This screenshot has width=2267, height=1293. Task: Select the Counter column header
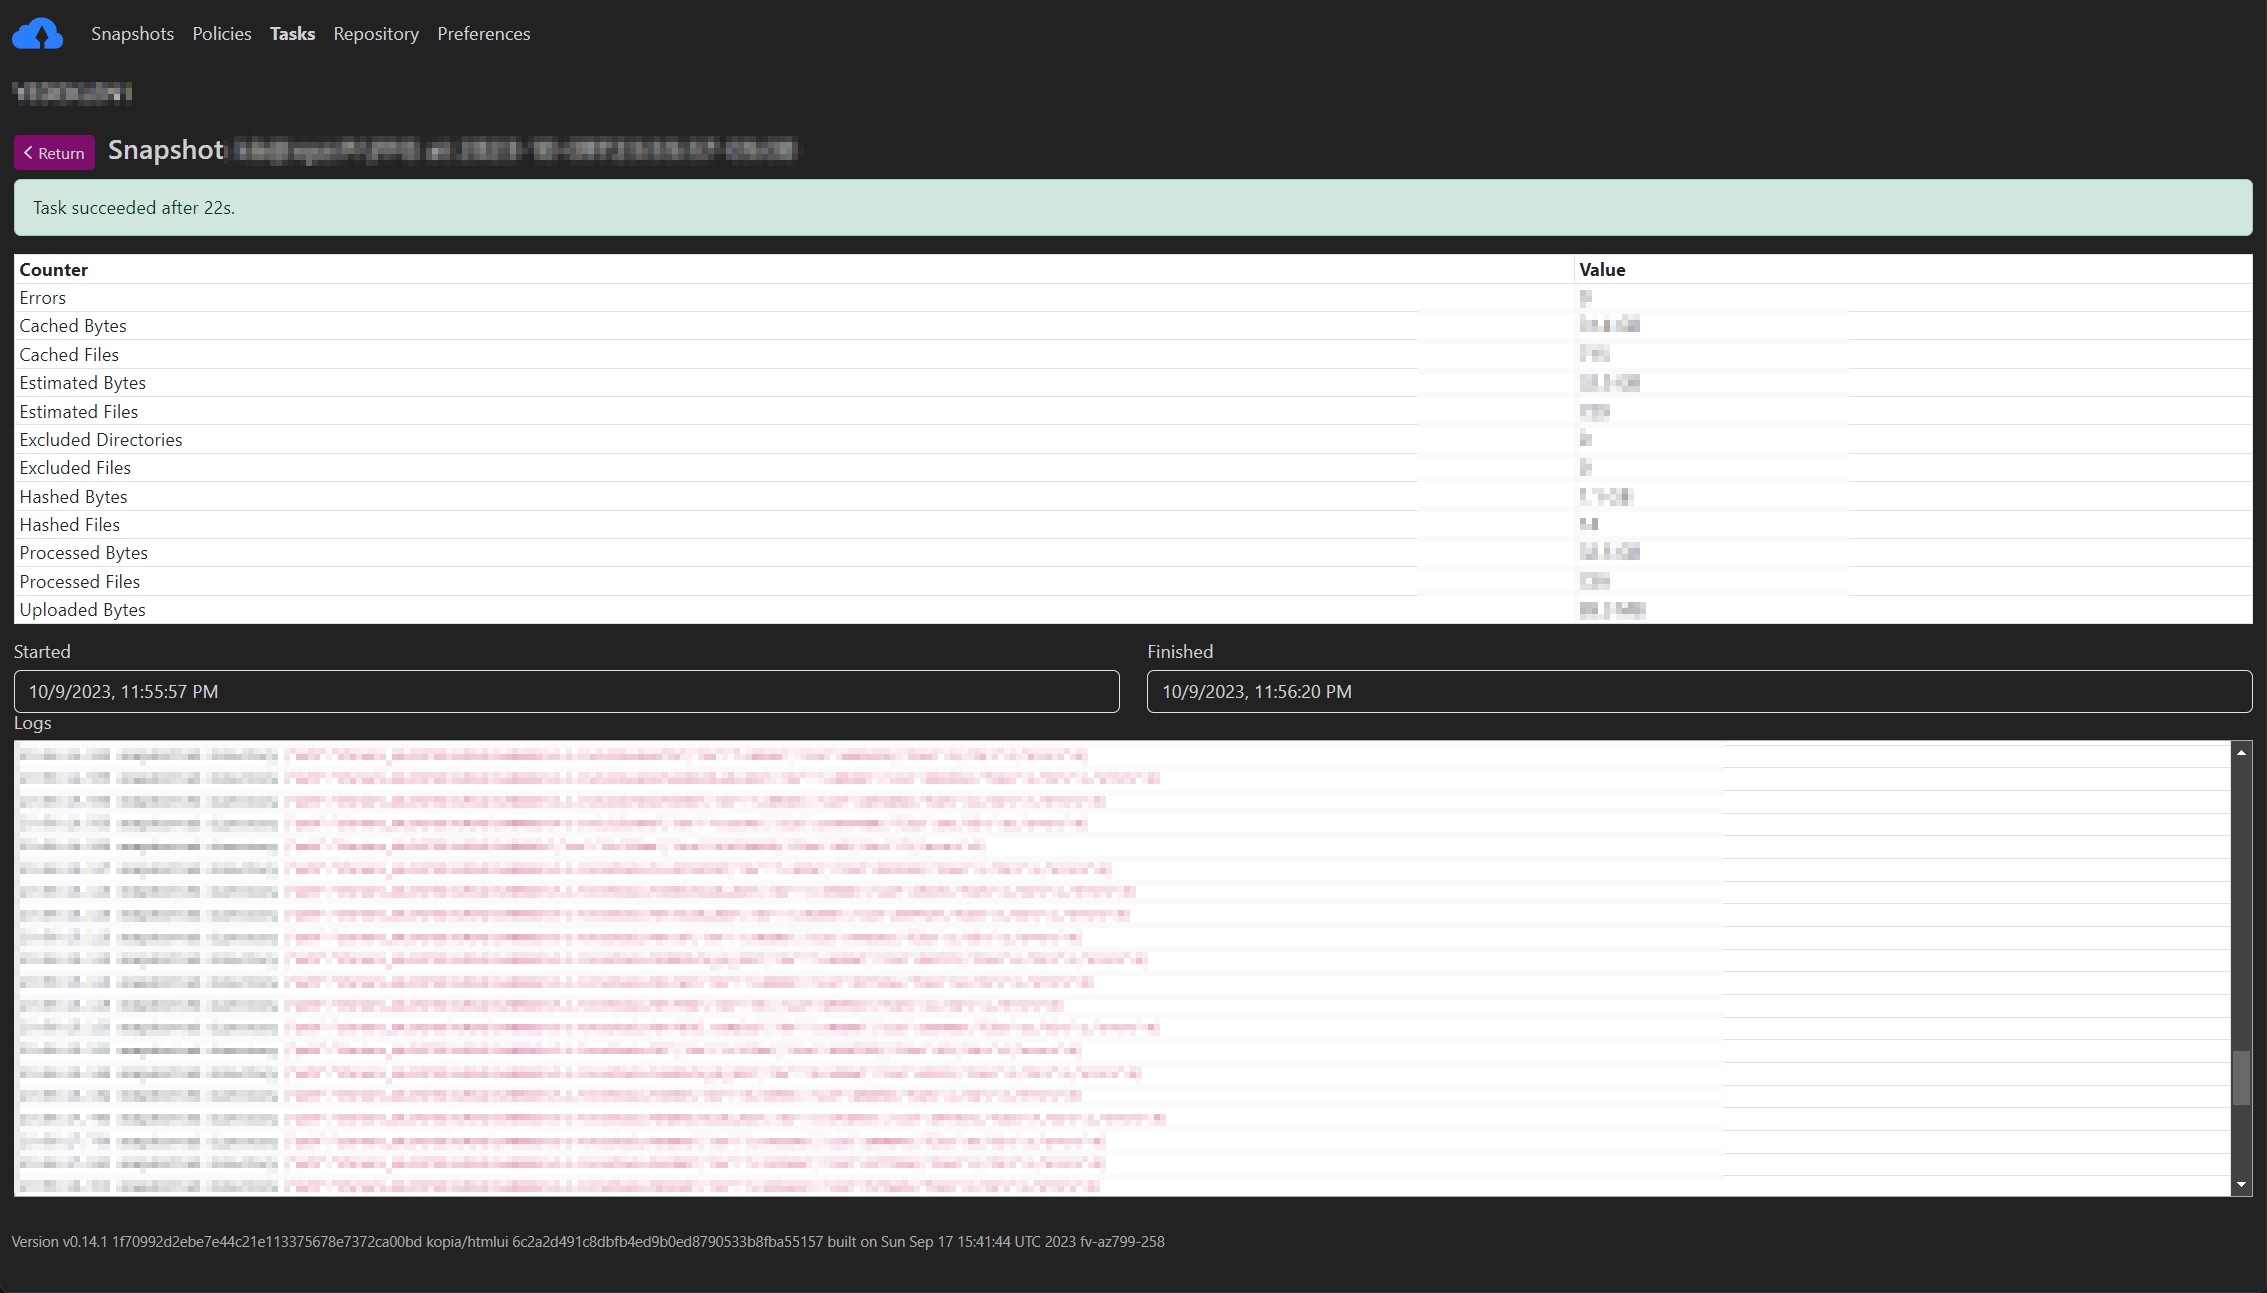53,269
